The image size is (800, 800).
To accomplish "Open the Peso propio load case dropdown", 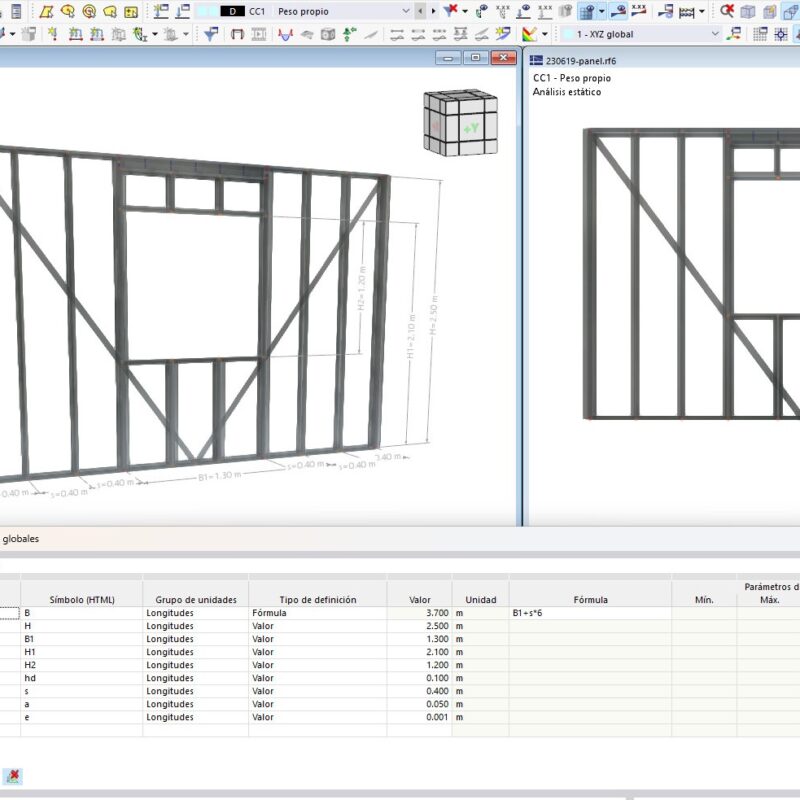I will click(x=406, y=11).
